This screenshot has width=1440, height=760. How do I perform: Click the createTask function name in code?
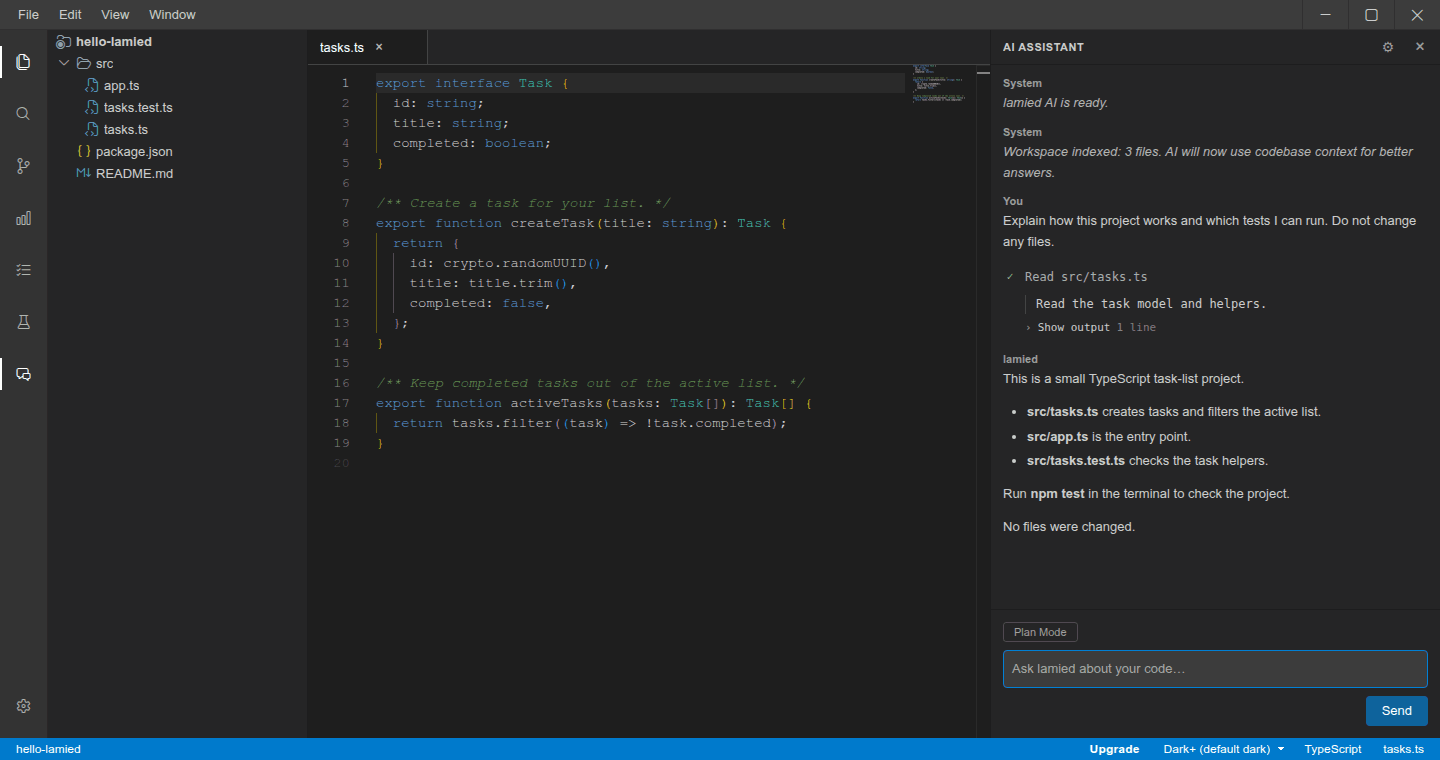coord(553,223)
